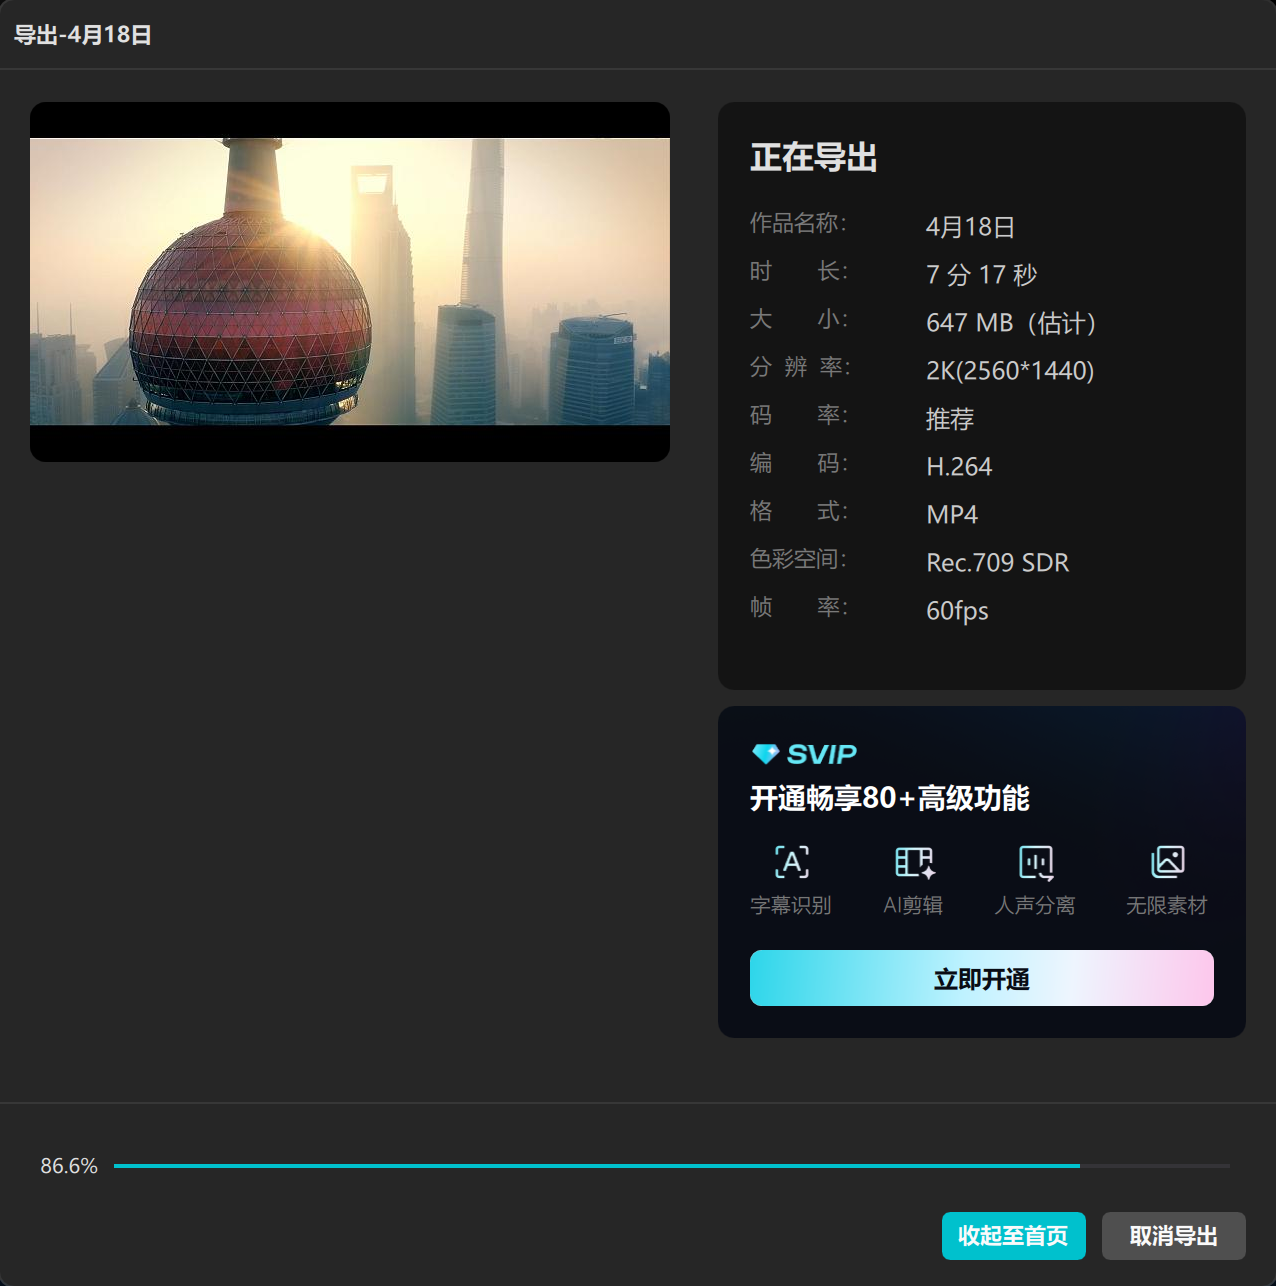Click the SVIP diamond icon

tap(765, 754)
